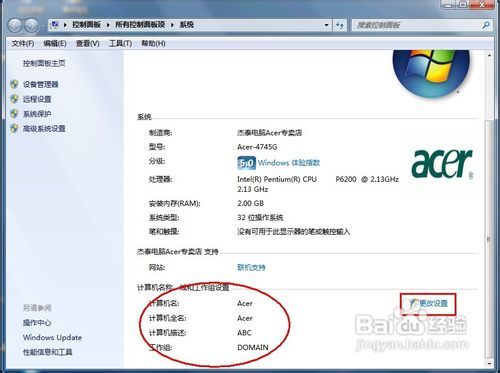The height and width of the screenshot is (373, 500).
Task: Open the Windows 体验指数 link
Action: (x=289, y=163)
